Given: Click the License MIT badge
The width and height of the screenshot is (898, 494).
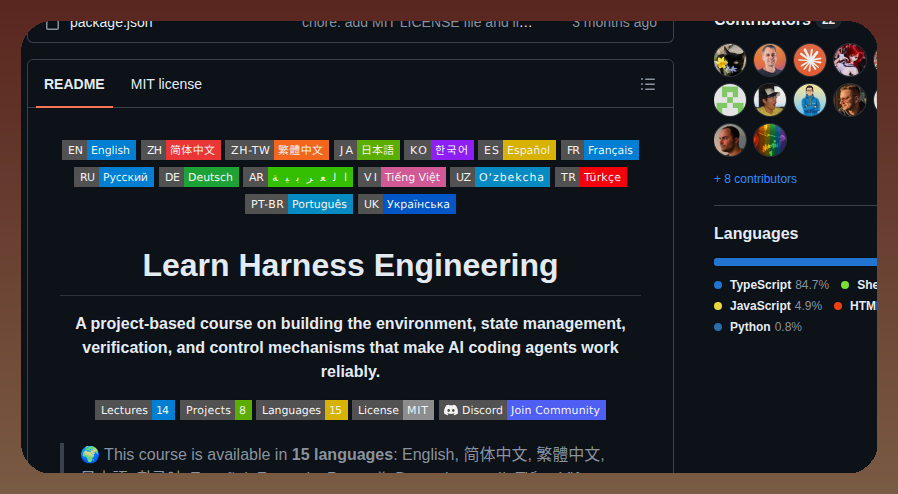Looking at the screenshot, I should (x=393, y=410).
